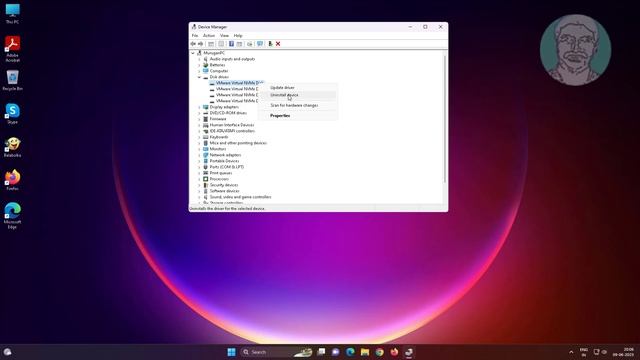640x360 pixels.
Task: Open Task View on the taskbar
Action: click(321, 352)
